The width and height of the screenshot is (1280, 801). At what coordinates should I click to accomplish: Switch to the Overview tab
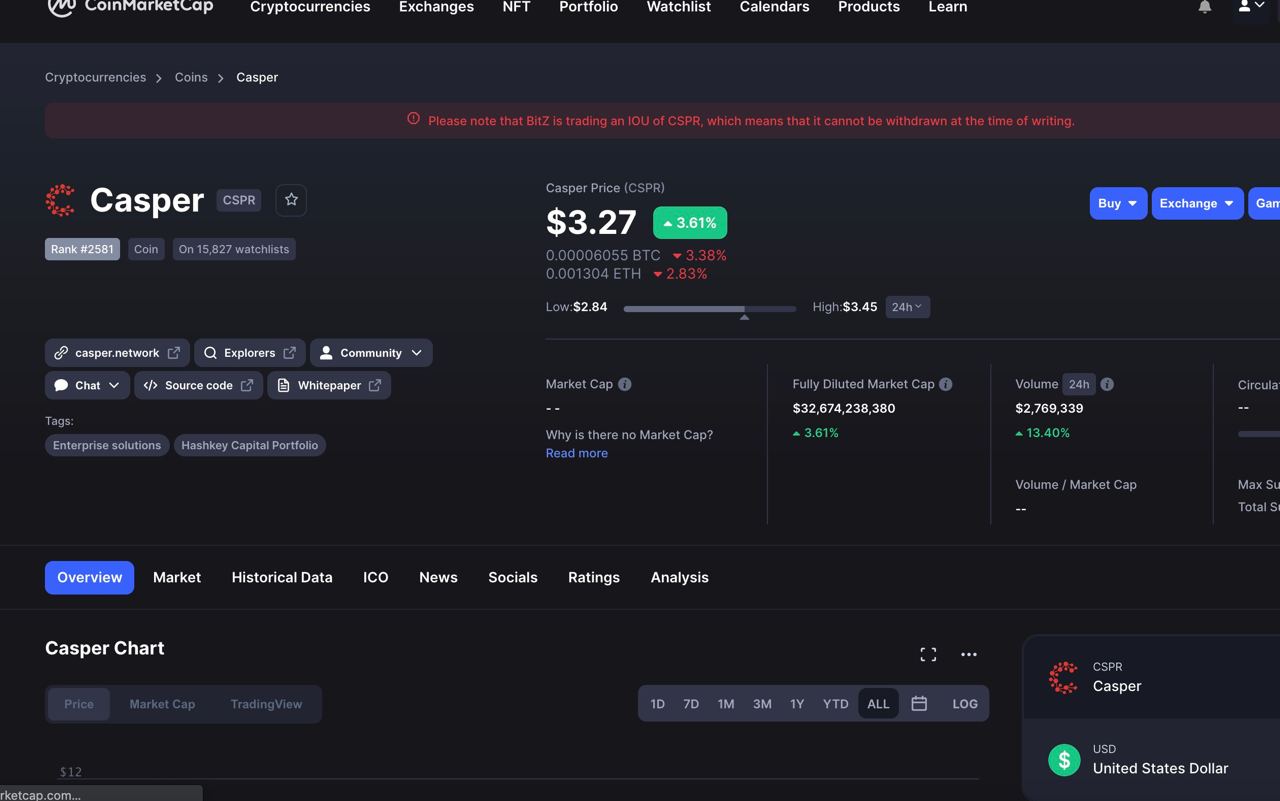[89, 578]
